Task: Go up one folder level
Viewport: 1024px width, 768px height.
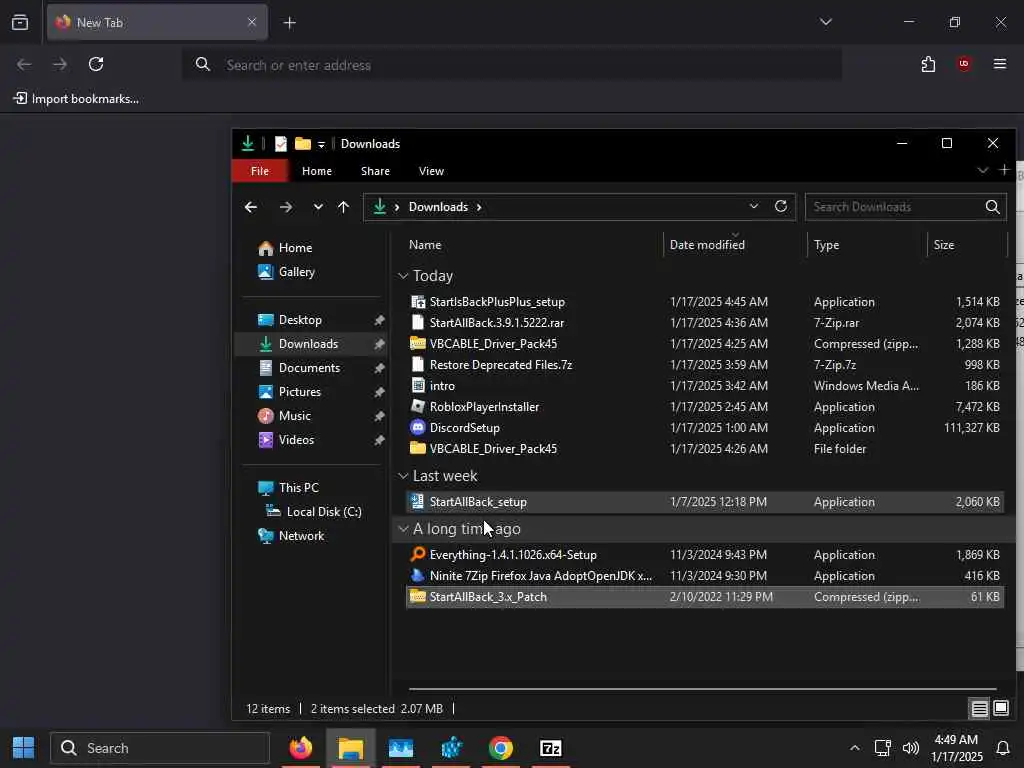Action: click(x=344, y=207)
